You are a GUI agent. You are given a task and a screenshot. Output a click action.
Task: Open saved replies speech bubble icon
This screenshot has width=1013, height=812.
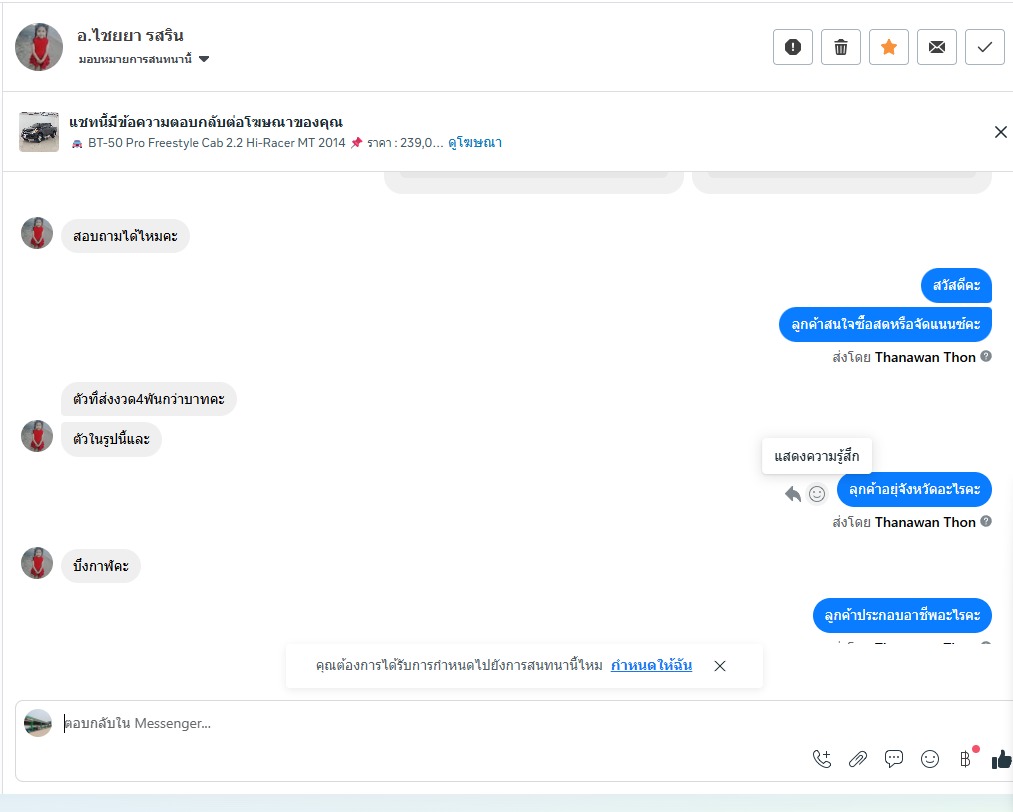click(x=894, y=759)
